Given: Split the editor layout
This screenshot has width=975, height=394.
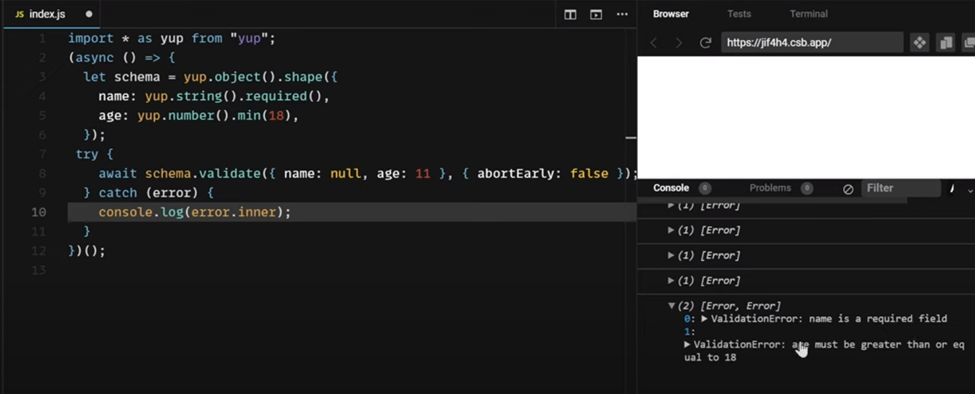Looking at the screenshot, I should tap(570, 14).
